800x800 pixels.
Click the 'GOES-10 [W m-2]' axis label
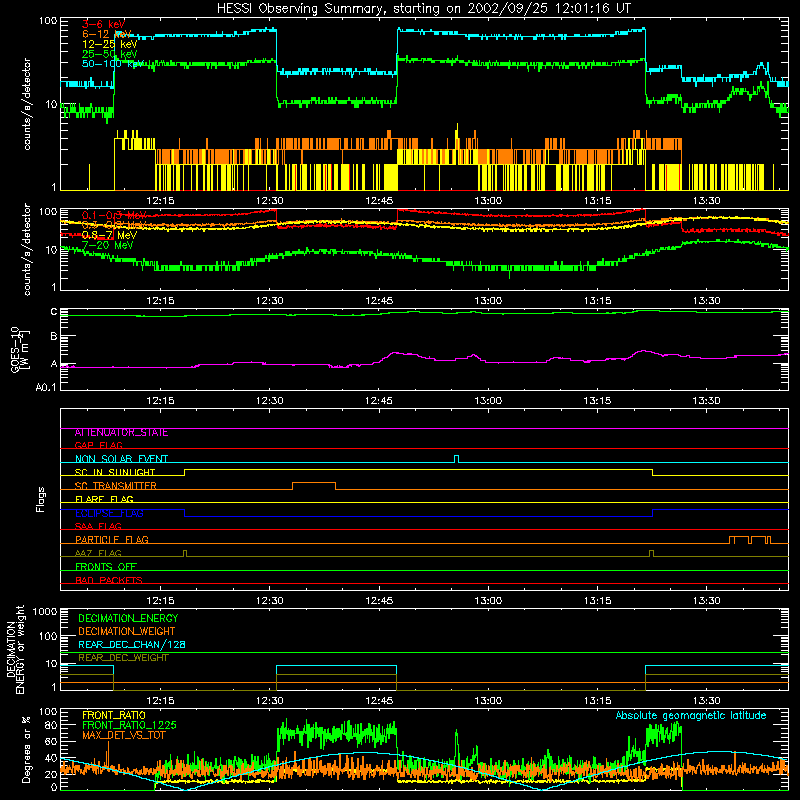click(20, 349)
